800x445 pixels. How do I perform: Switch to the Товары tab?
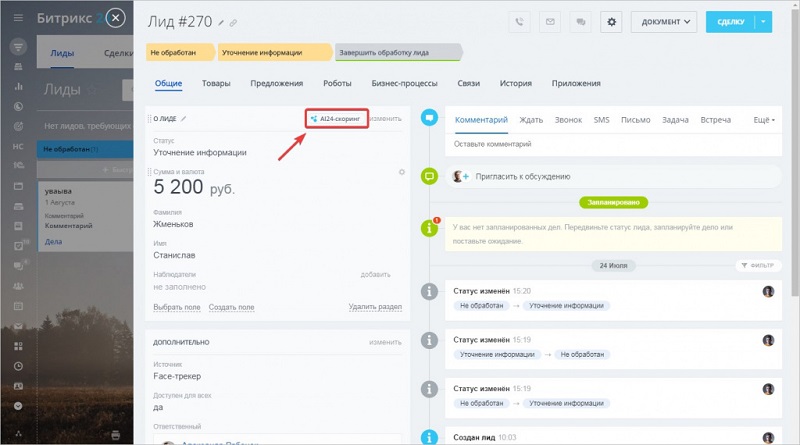click(x=216, y=83)
